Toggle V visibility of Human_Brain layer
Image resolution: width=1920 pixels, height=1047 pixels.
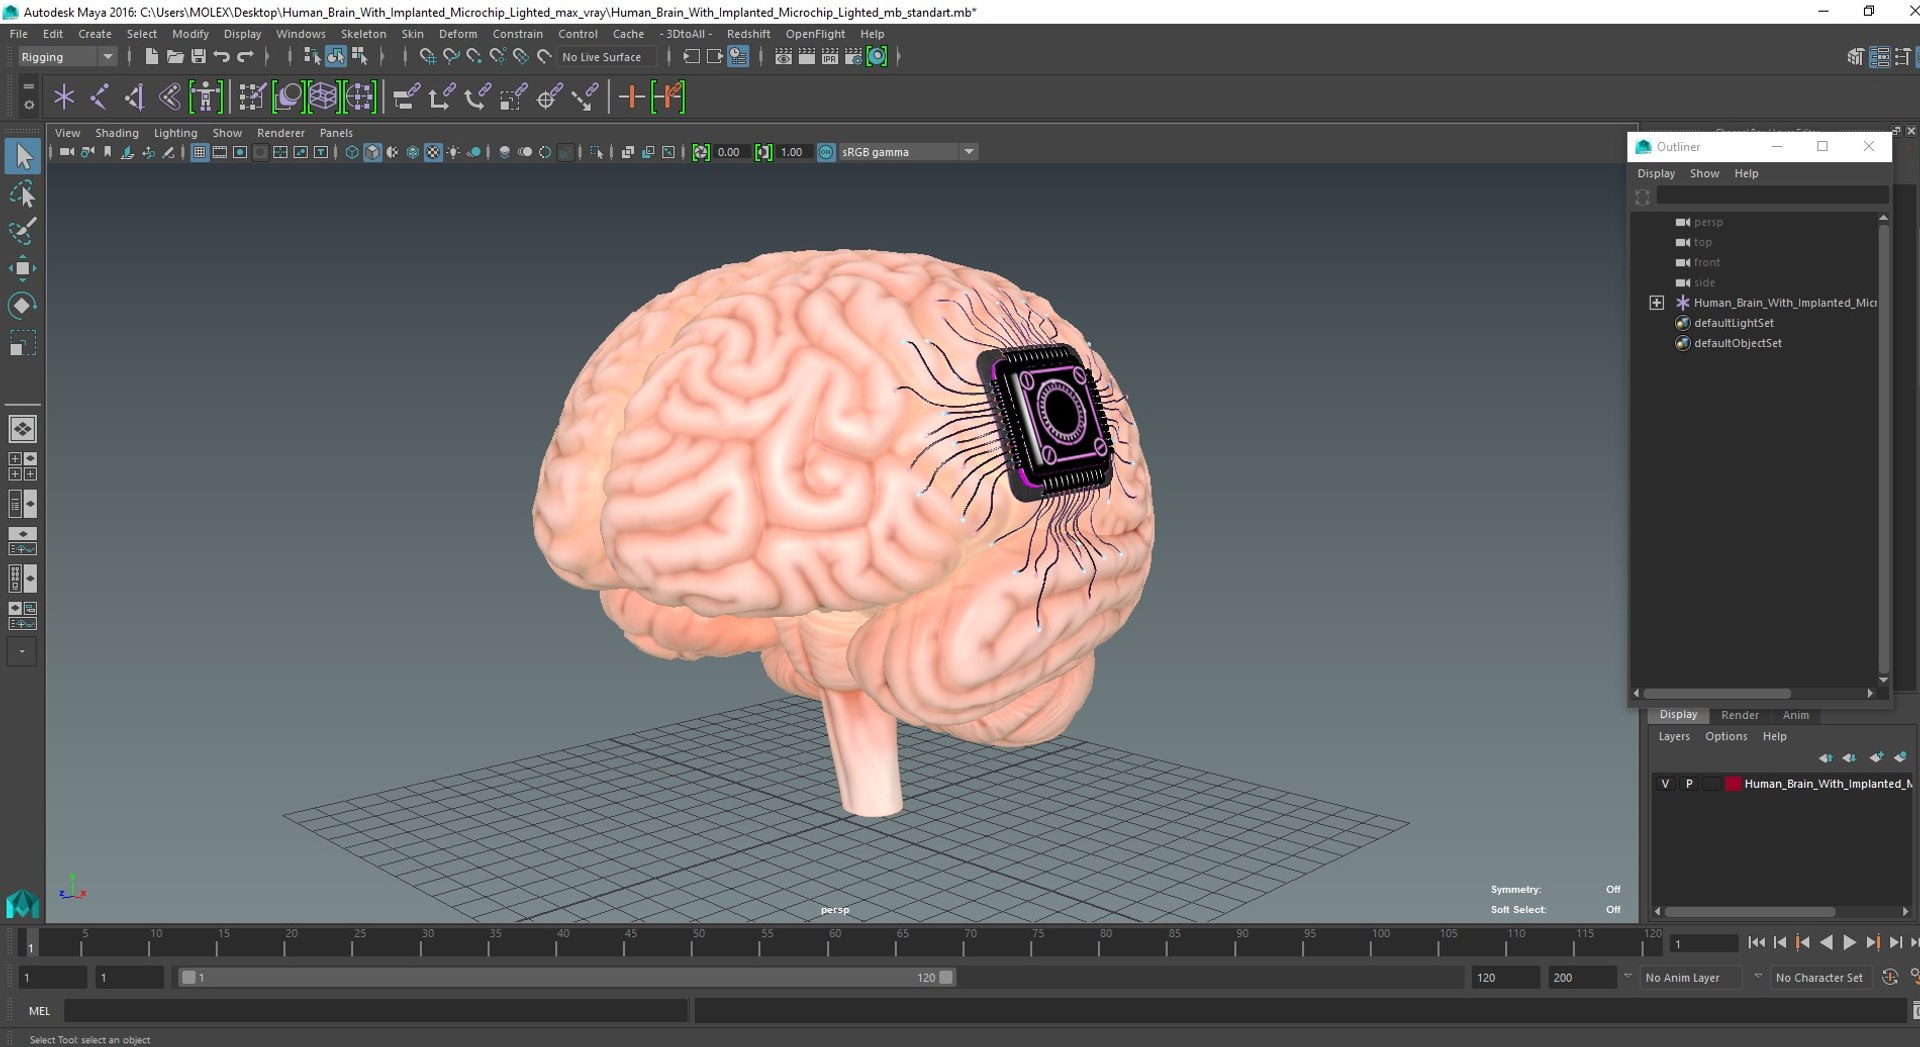click(x=1665, y=784)
